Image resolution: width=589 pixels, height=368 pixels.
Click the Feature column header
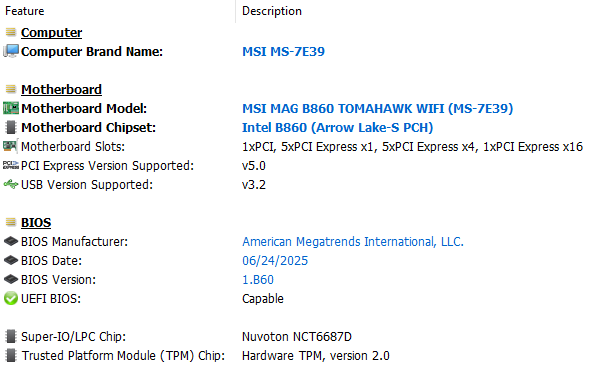pyautogui.click(x=24, y=11)
